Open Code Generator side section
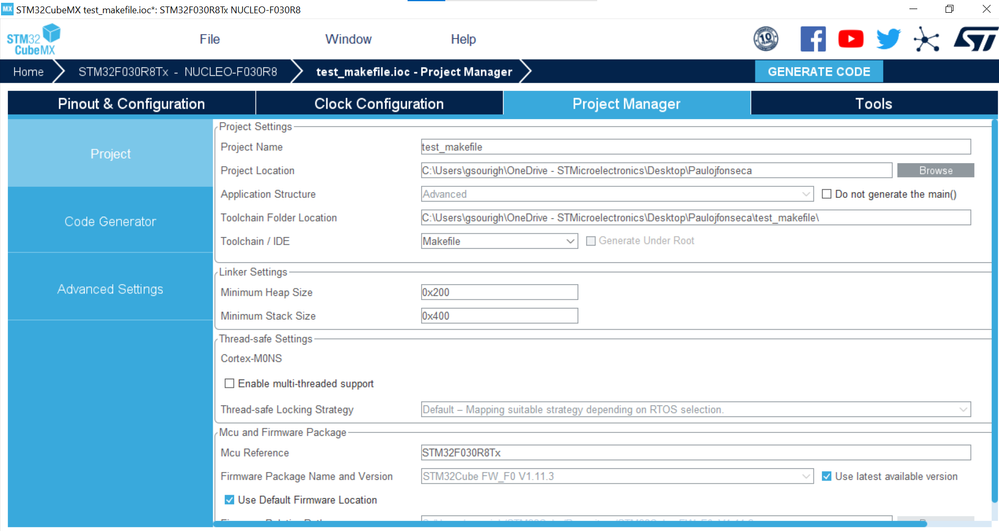This screenshot has width=999, height=531. 110,221
